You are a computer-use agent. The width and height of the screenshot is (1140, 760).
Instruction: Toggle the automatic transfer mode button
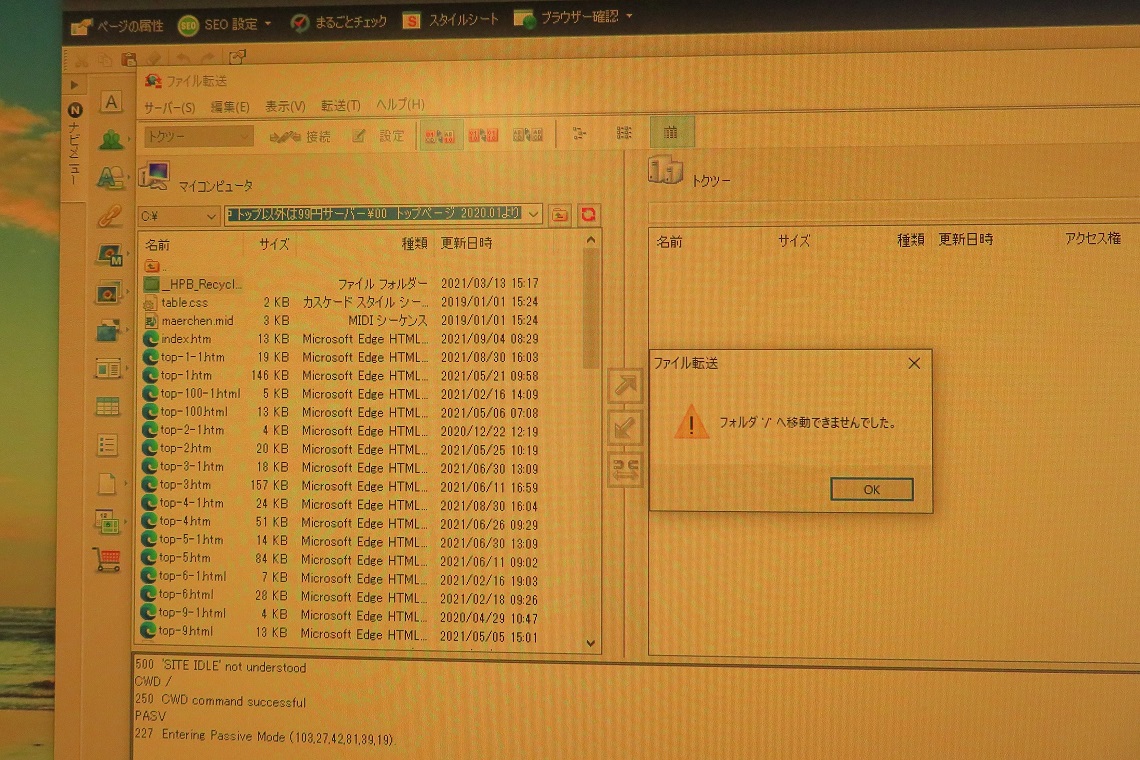[440, 135]
